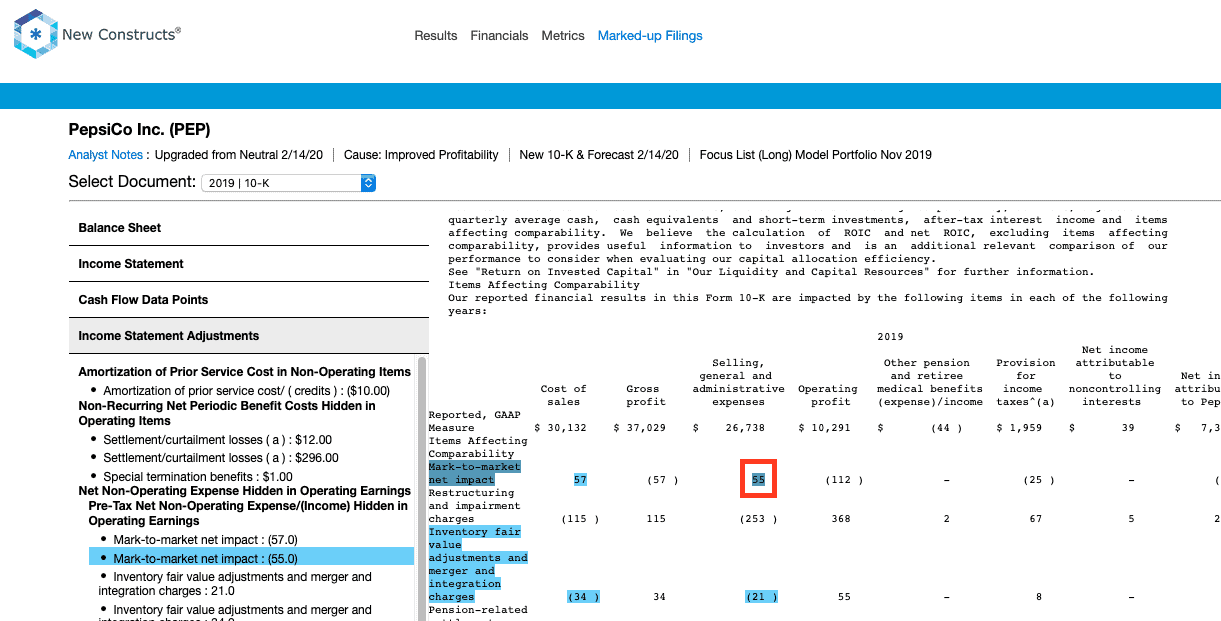Select Settlement/curtailment losses $296.00 item
Viewport: 1221px width, 621px height.
(x=221, y=458)
